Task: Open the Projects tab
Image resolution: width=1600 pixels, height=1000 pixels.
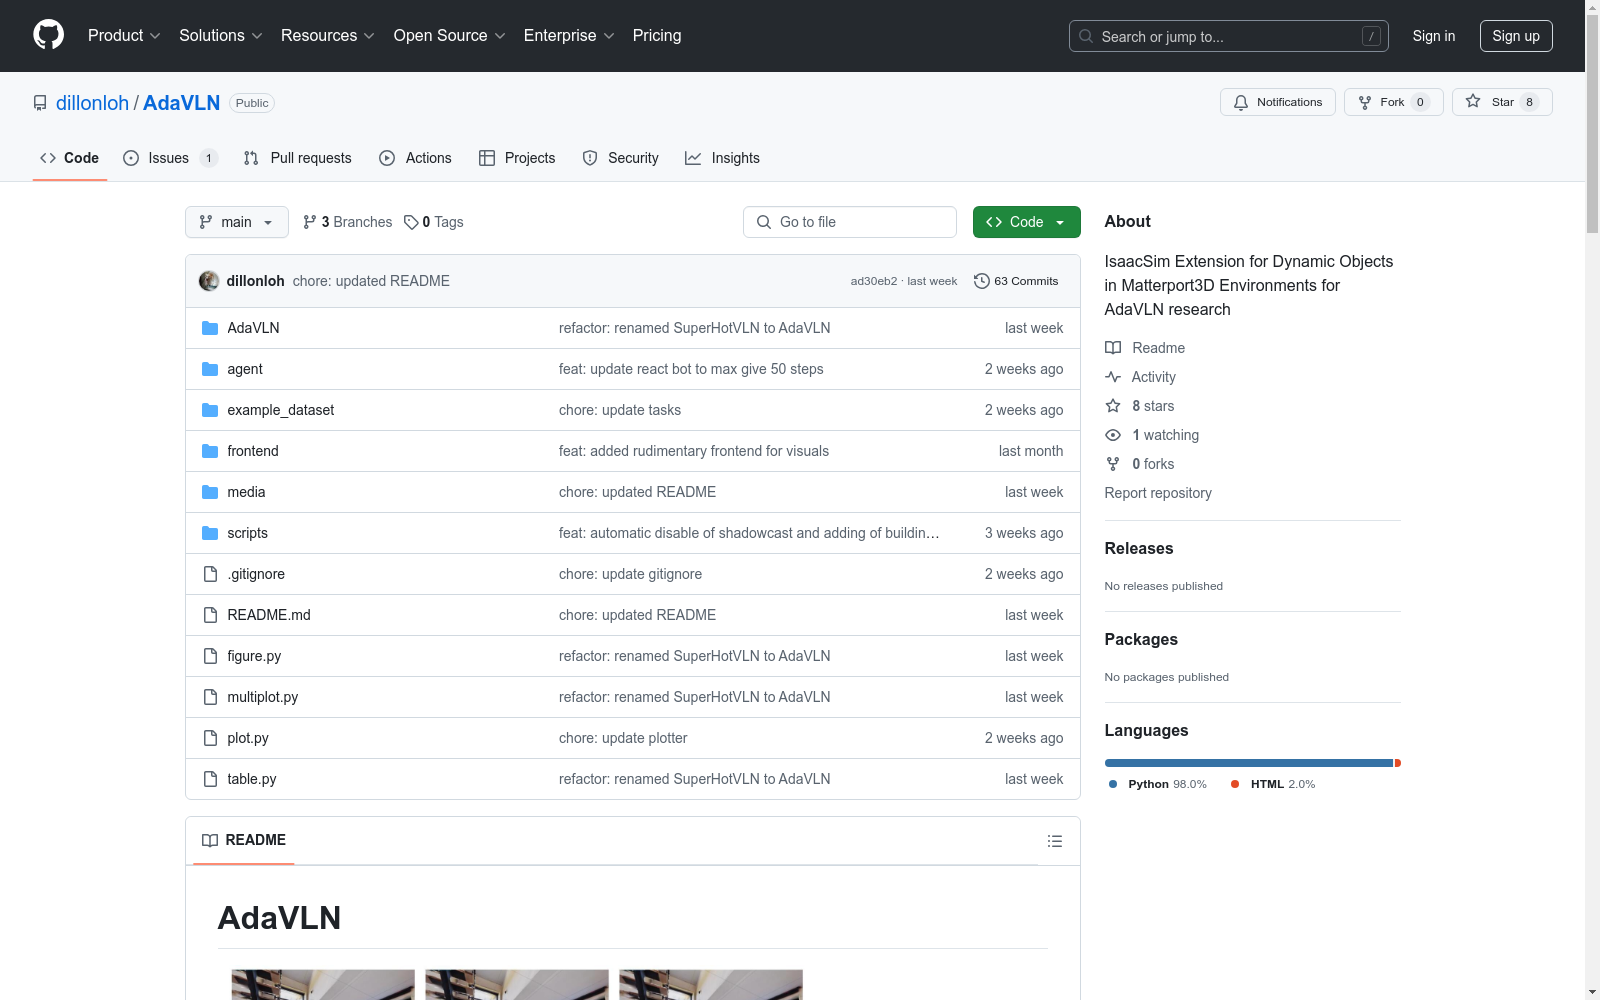Action: pyautogui.click(x=517, y=158)
